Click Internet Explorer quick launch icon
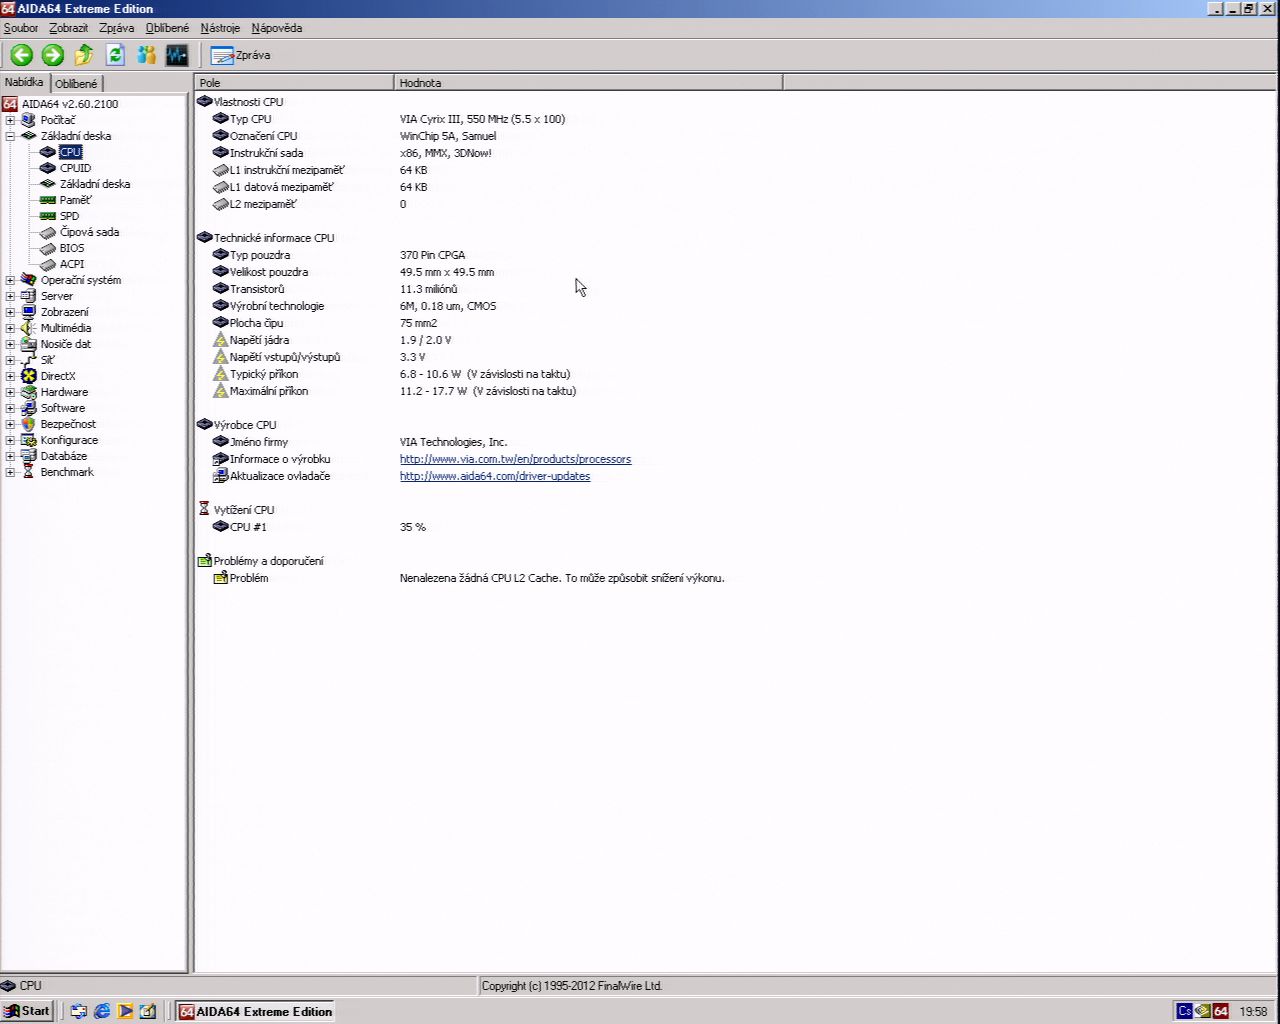This screenshot has height=1024, width=1280. coord(102,1011)
